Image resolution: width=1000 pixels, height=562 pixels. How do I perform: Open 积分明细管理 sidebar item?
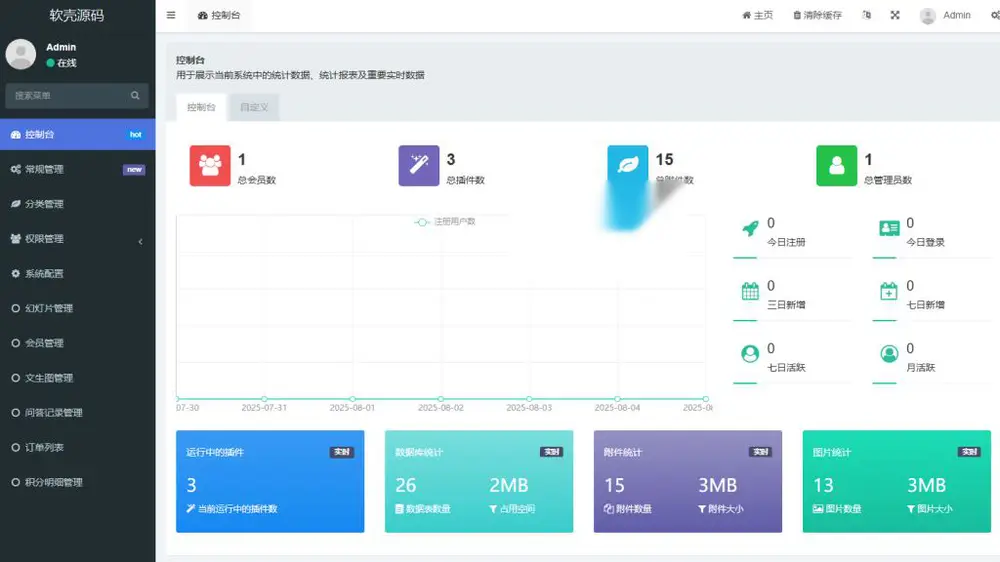(77, 482)
